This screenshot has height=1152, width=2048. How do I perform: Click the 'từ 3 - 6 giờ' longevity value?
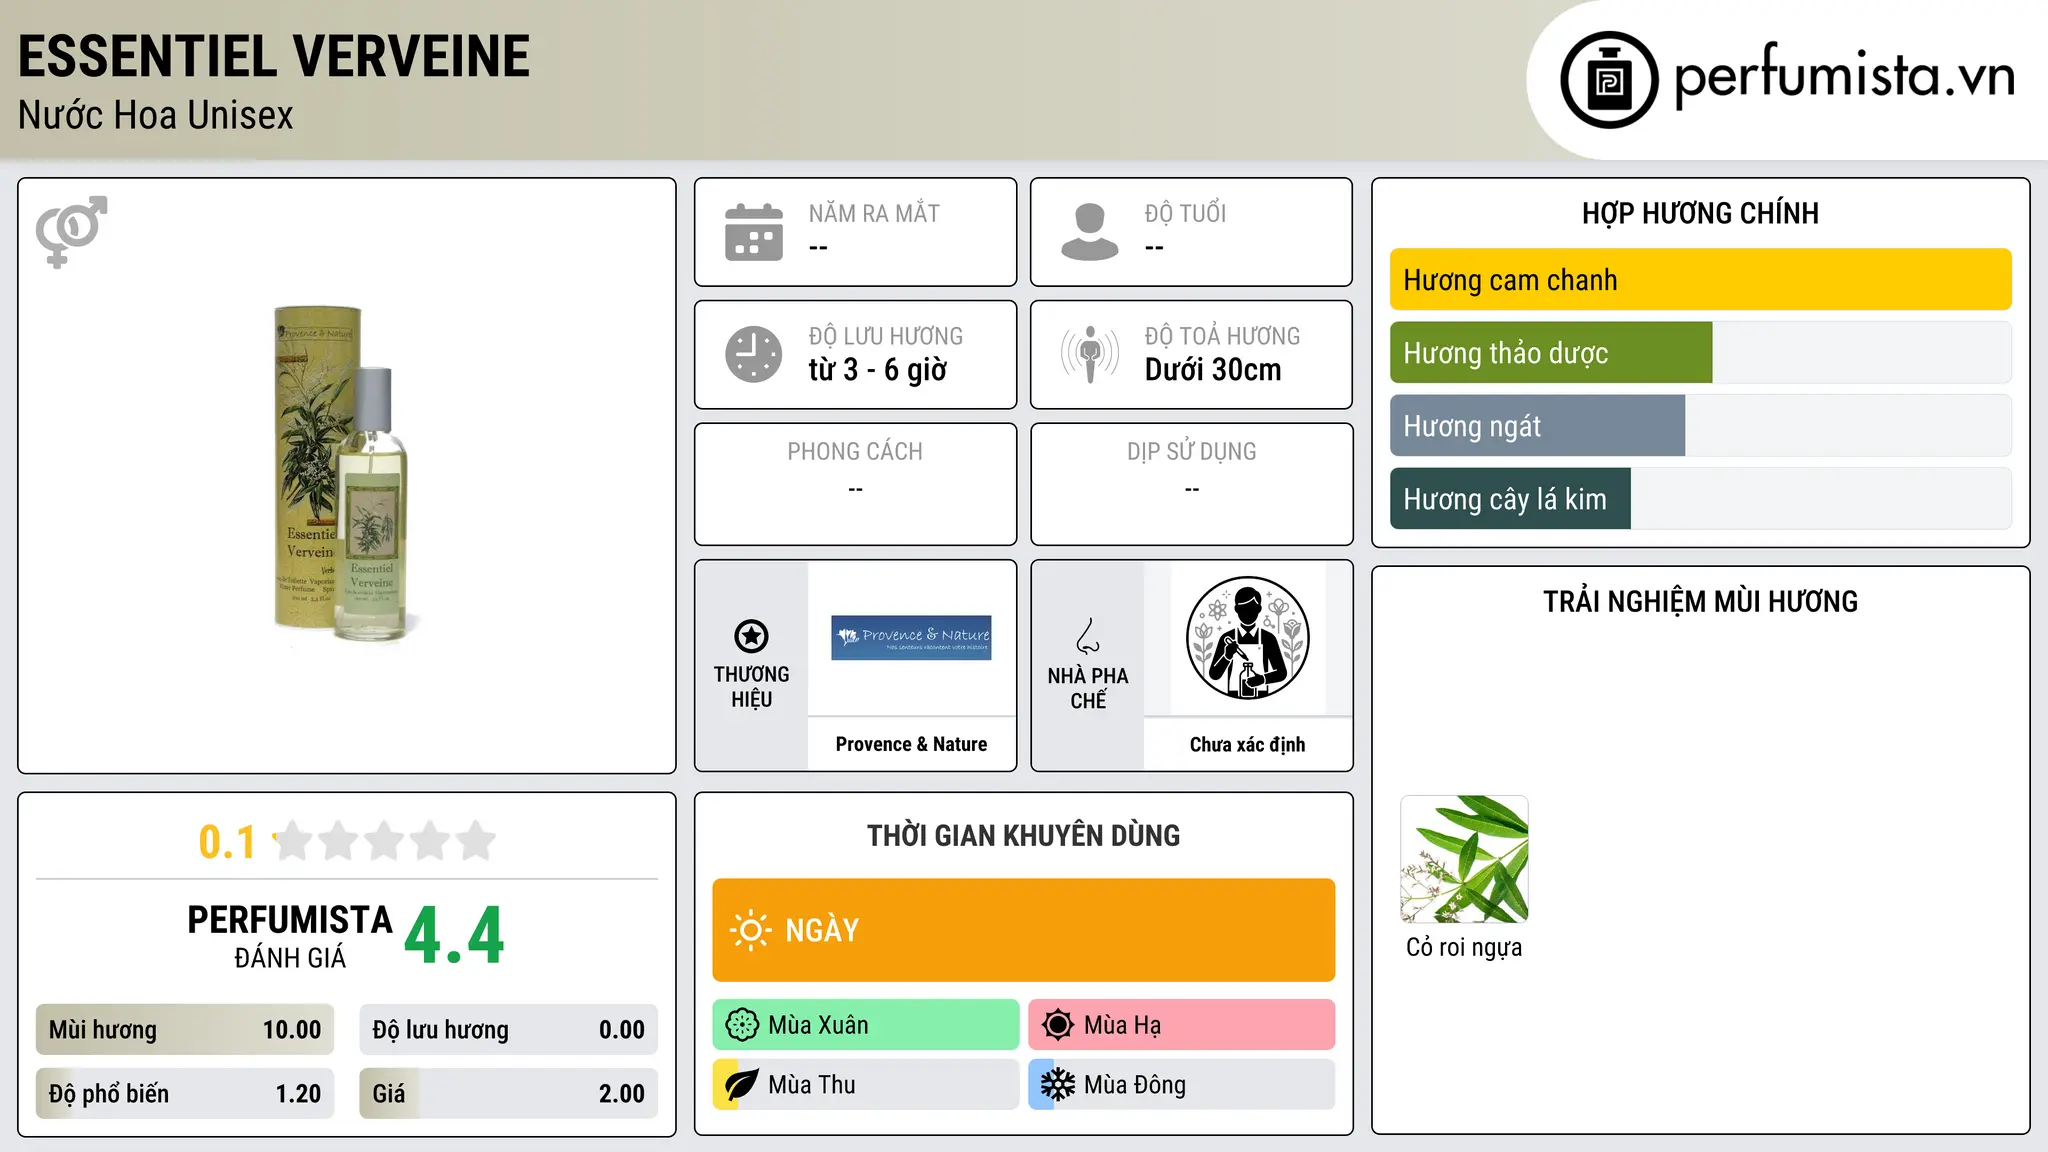click(878, 370)
